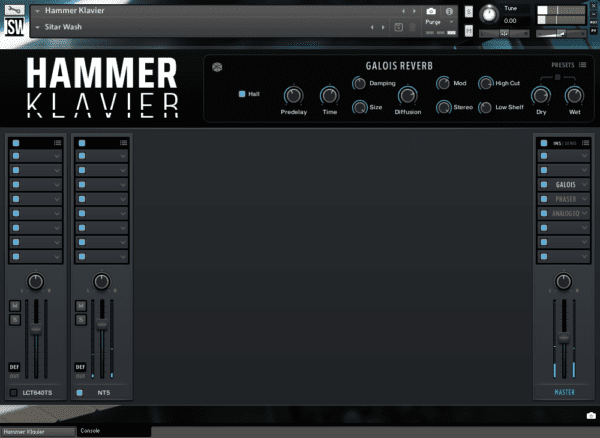Click the camera icon in the bottom-right corner
Viewport: 600px width, 438px height.
point(591,415)
